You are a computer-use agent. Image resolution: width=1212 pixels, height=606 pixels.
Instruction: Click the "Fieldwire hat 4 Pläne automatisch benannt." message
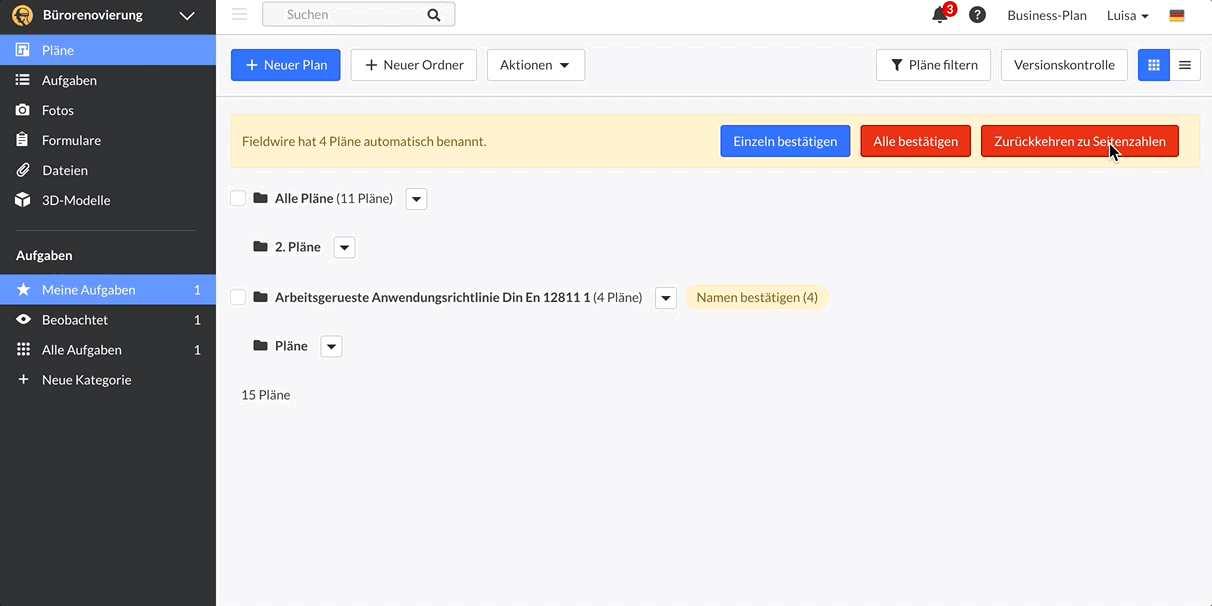364,141
